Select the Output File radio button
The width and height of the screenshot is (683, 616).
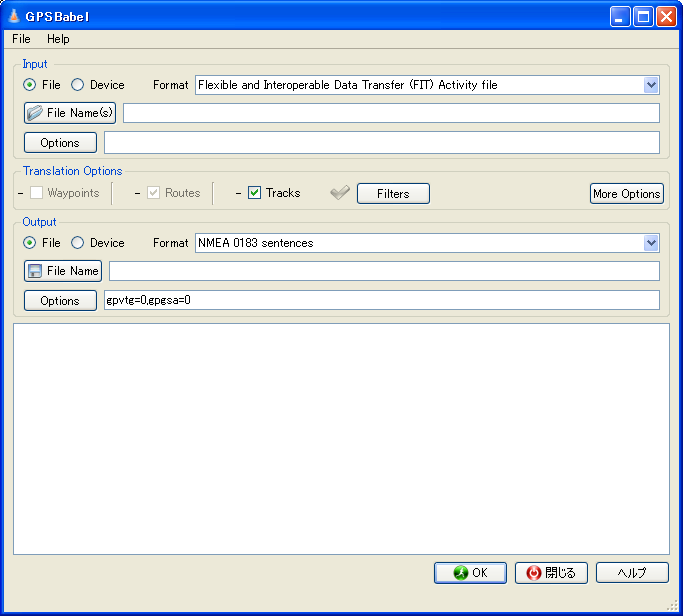point(30,243)
